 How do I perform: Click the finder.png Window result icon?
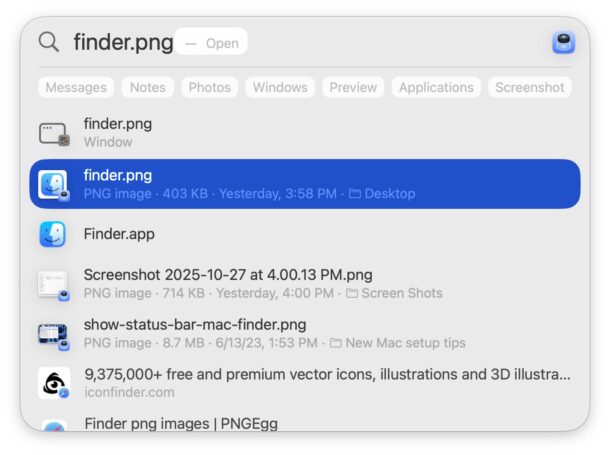click(53, 133)
